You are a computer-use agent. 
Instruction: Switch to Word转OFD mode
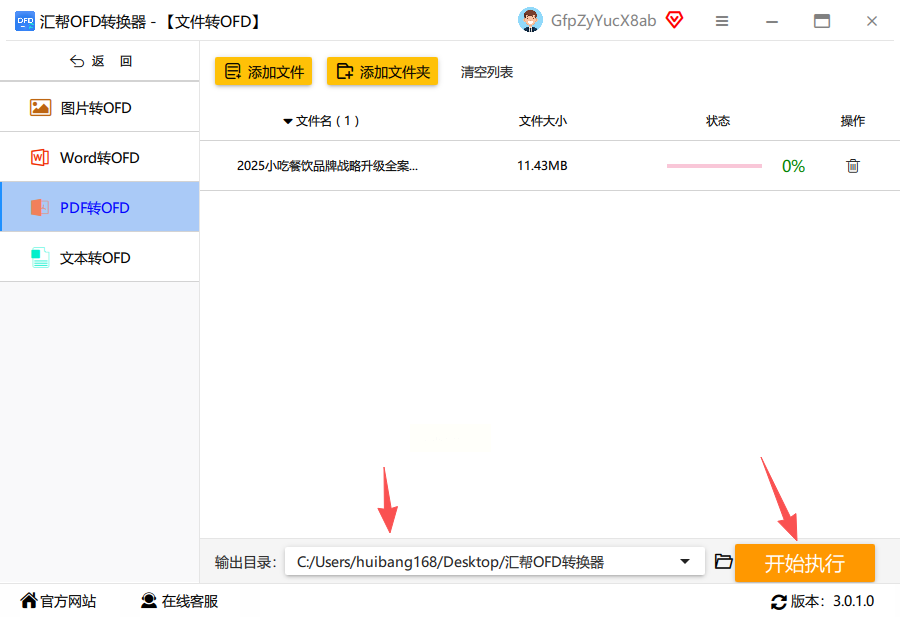(100, 157)
